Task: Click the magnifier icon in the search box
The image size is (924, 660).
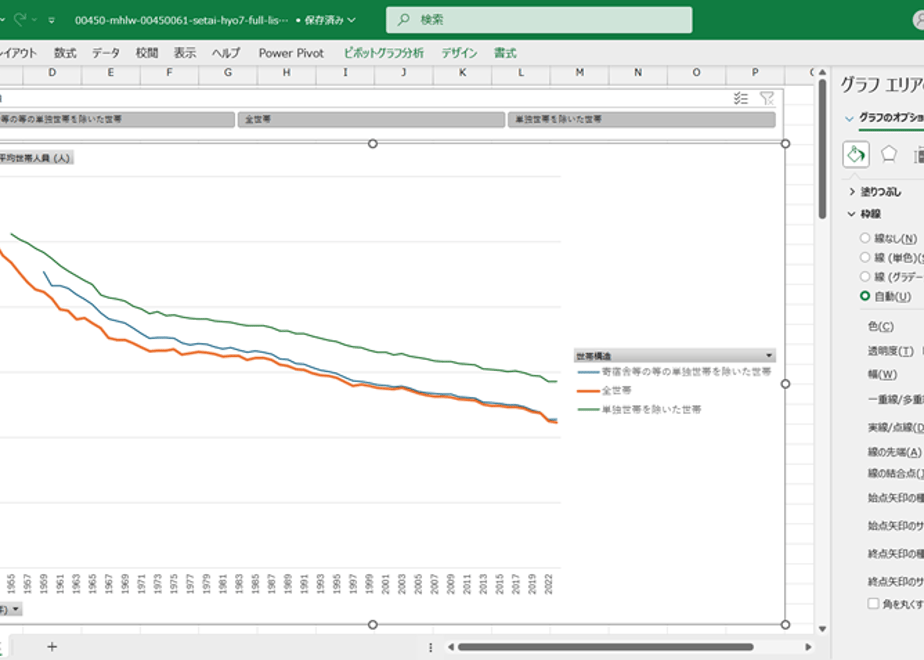Action: [x=403, y=20]
